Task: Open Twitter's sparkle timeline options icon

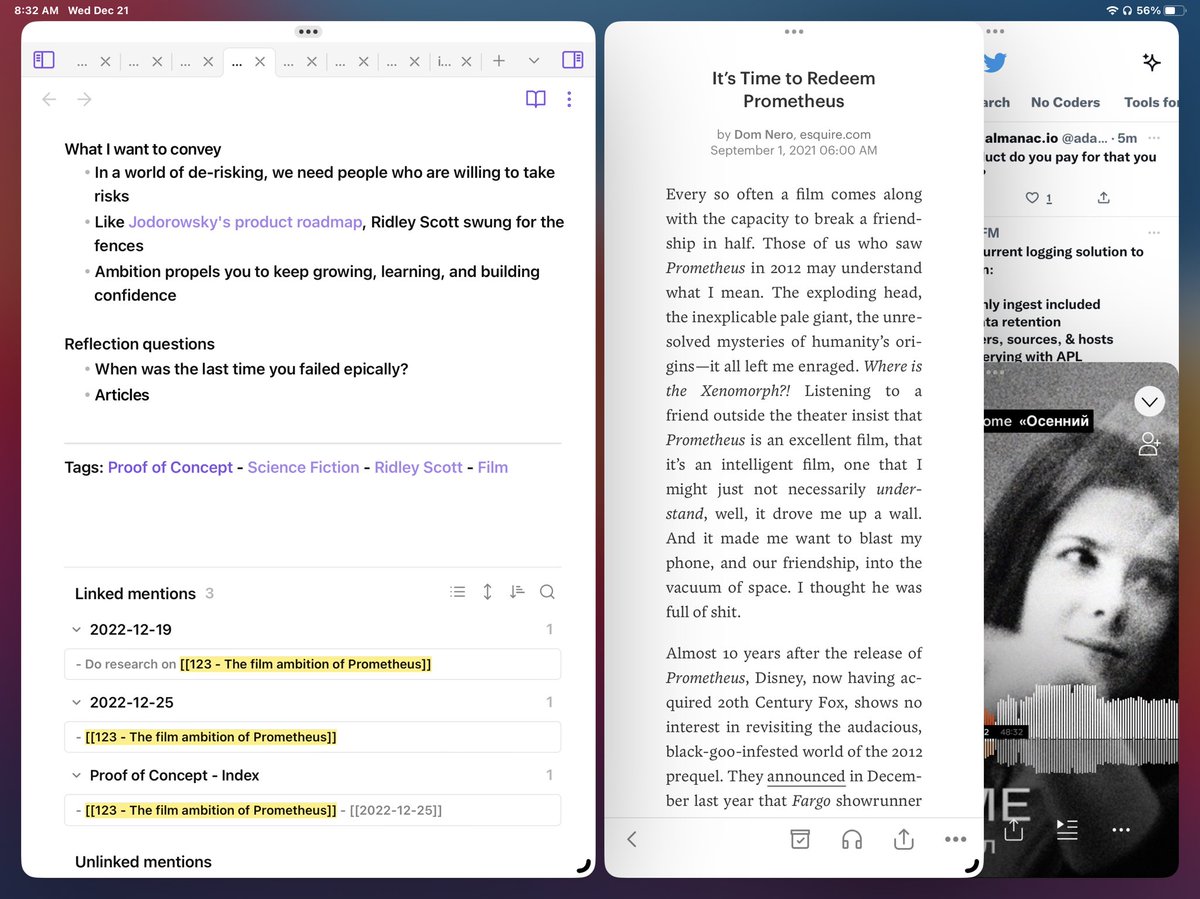Action: pyautogui.click(x=1151, y=62)
